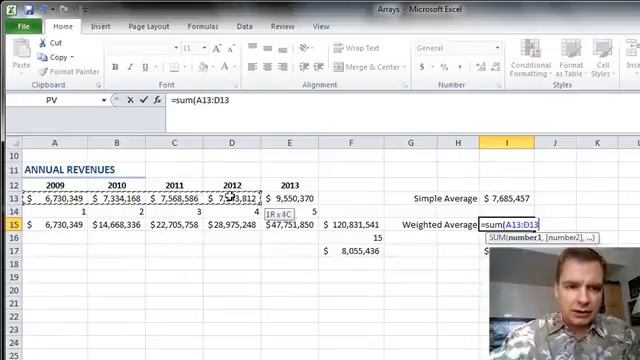Set Middle Align vertical alignment

[268, 48]
